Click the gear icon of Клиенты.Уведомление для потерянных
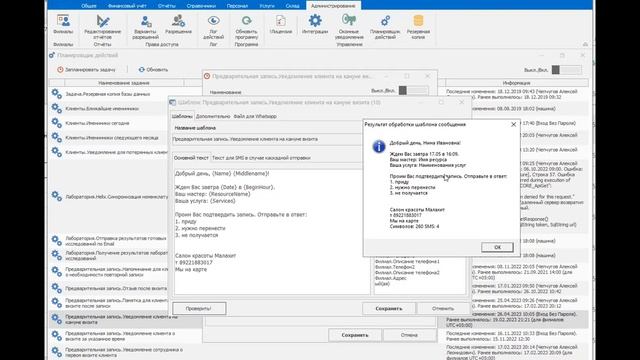640x360 pixels. [57, 152]
